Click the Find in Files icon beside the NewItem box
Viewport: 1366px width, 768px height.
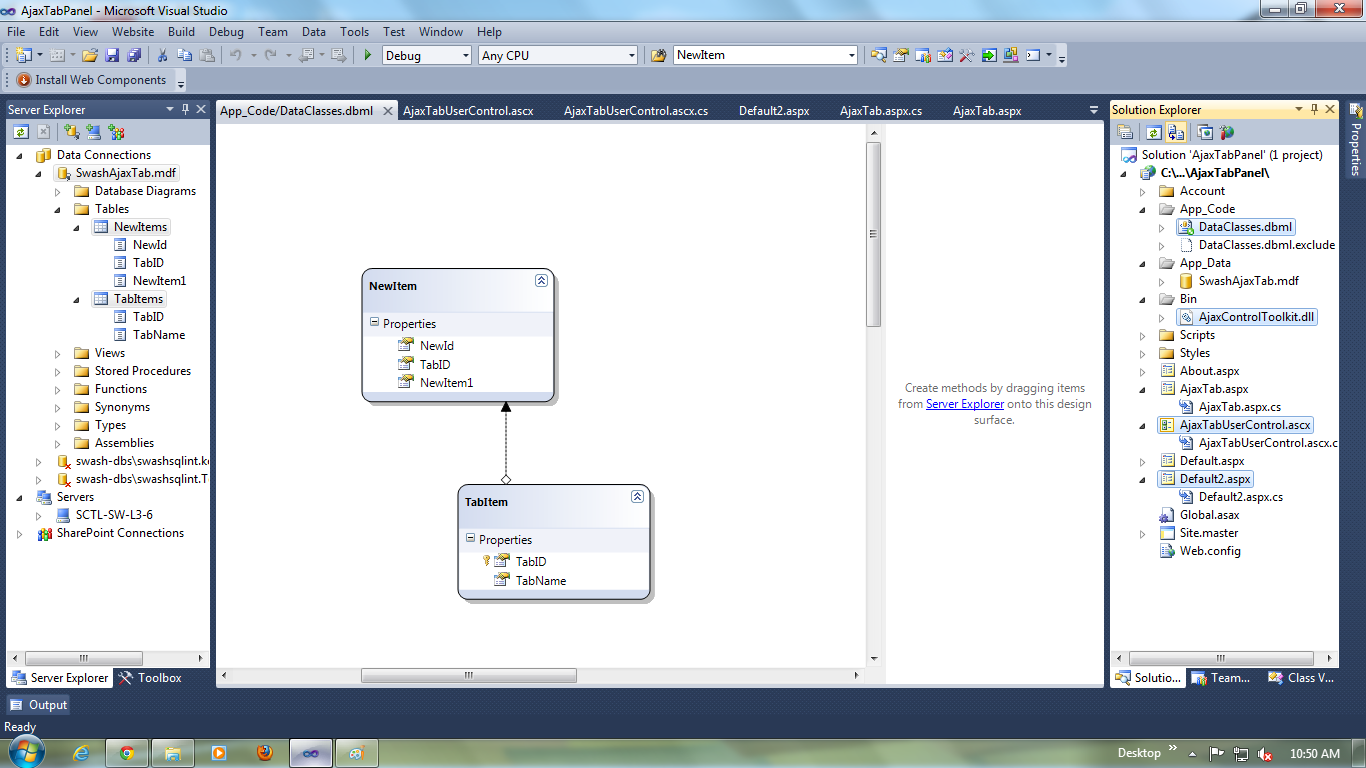(658, 55)
